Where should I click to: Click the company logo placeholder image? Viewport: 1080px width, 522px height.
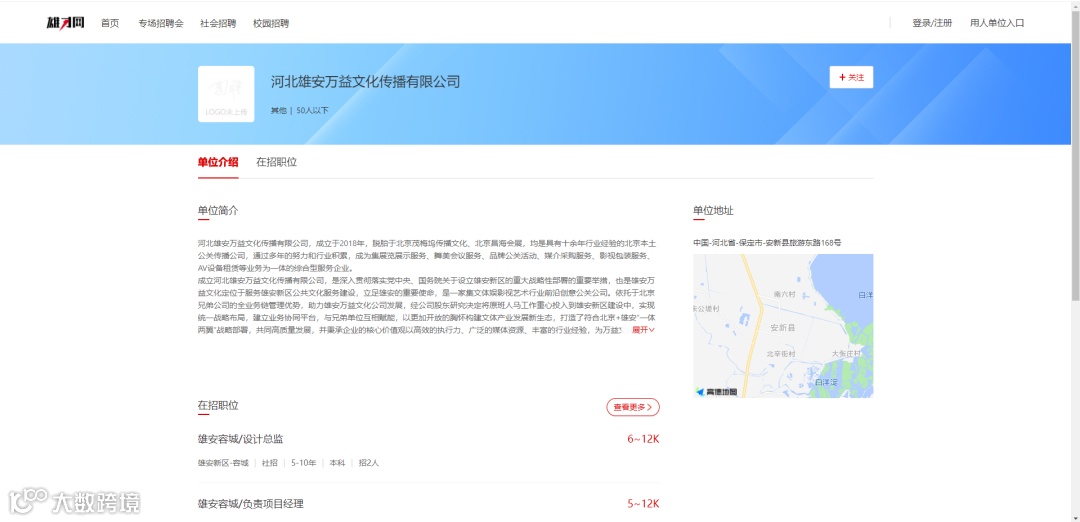(x=226, y=94)
